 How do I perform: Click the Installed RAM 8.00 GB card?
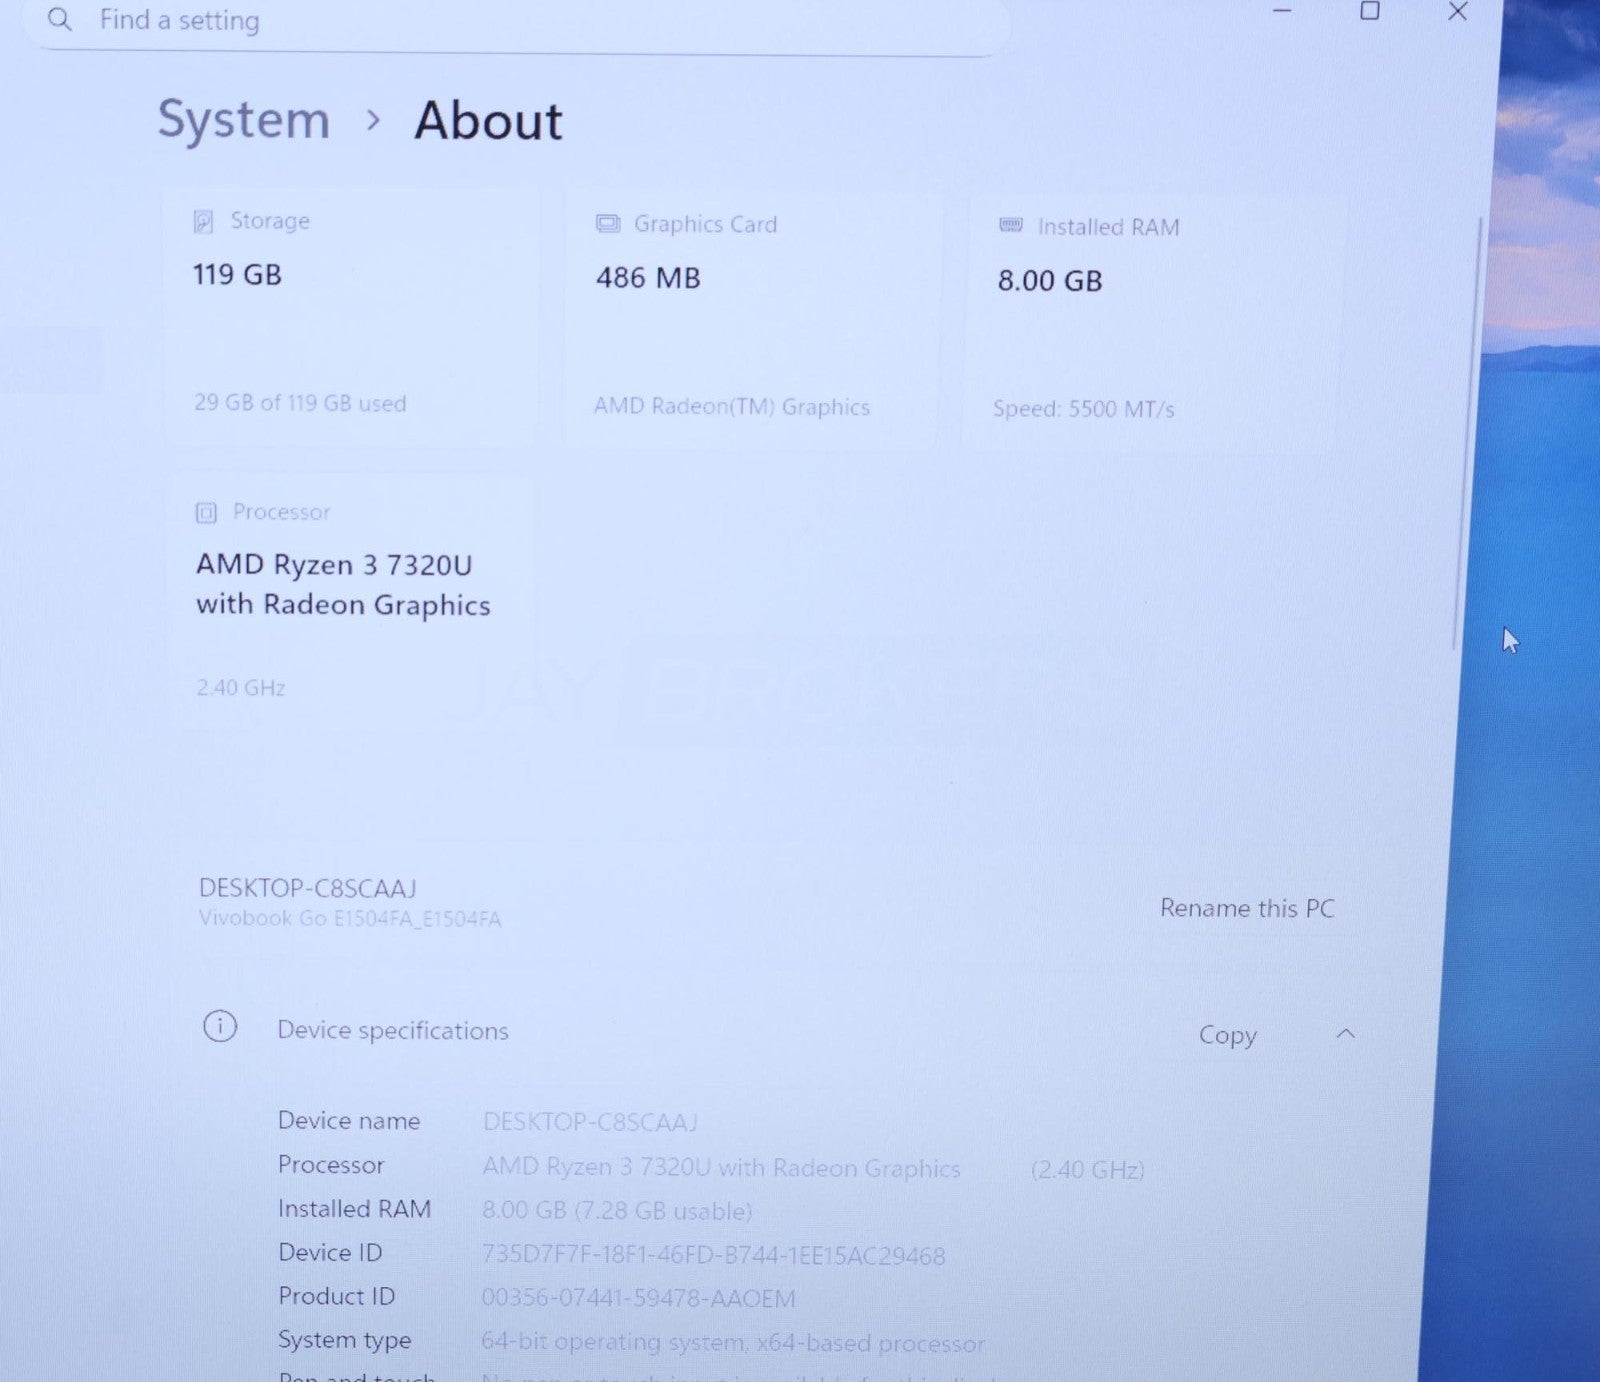(1150, 320)
